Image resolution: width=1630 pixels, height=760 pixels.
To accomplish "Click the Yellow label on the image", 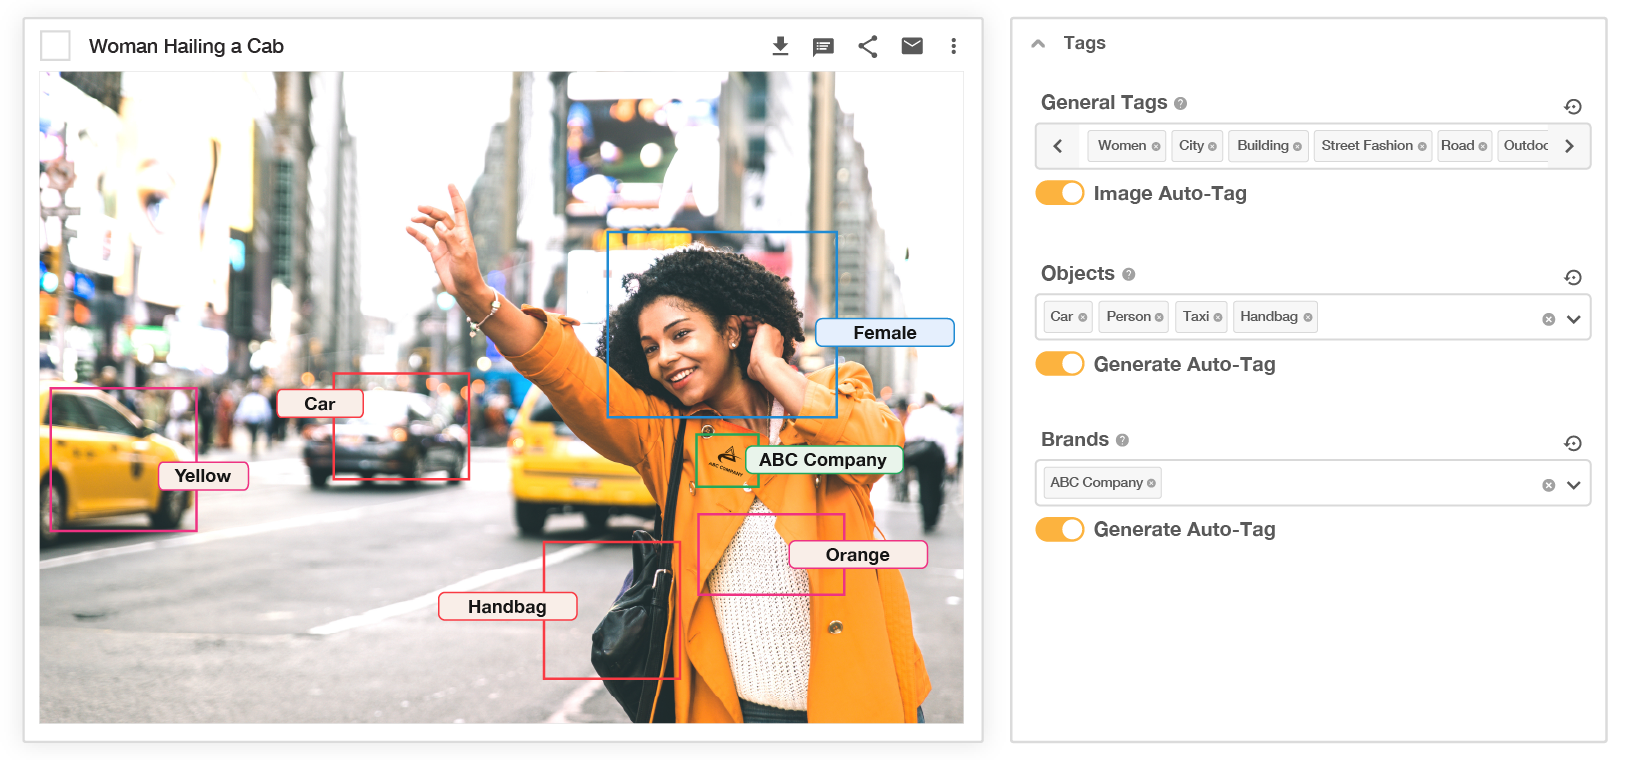I will [203, 476].
